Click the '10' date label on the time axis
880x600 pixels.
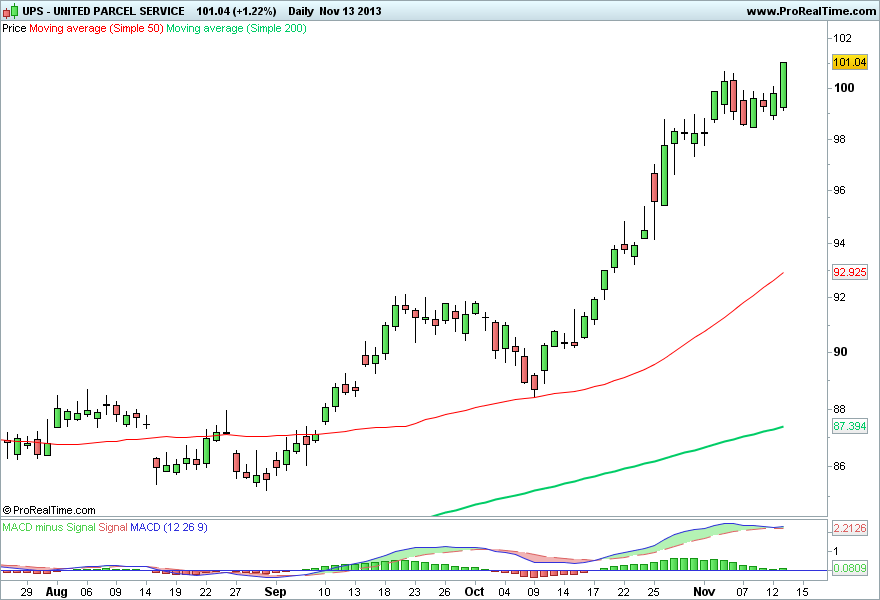click(x=324, y=592)
